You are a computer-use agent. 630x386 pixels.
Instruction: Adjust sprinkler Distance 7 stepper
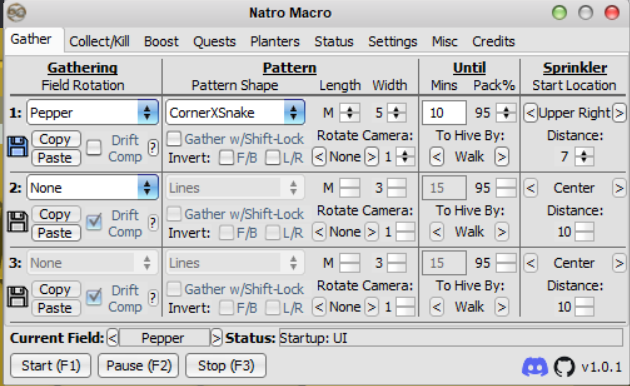tap(584, 157)
